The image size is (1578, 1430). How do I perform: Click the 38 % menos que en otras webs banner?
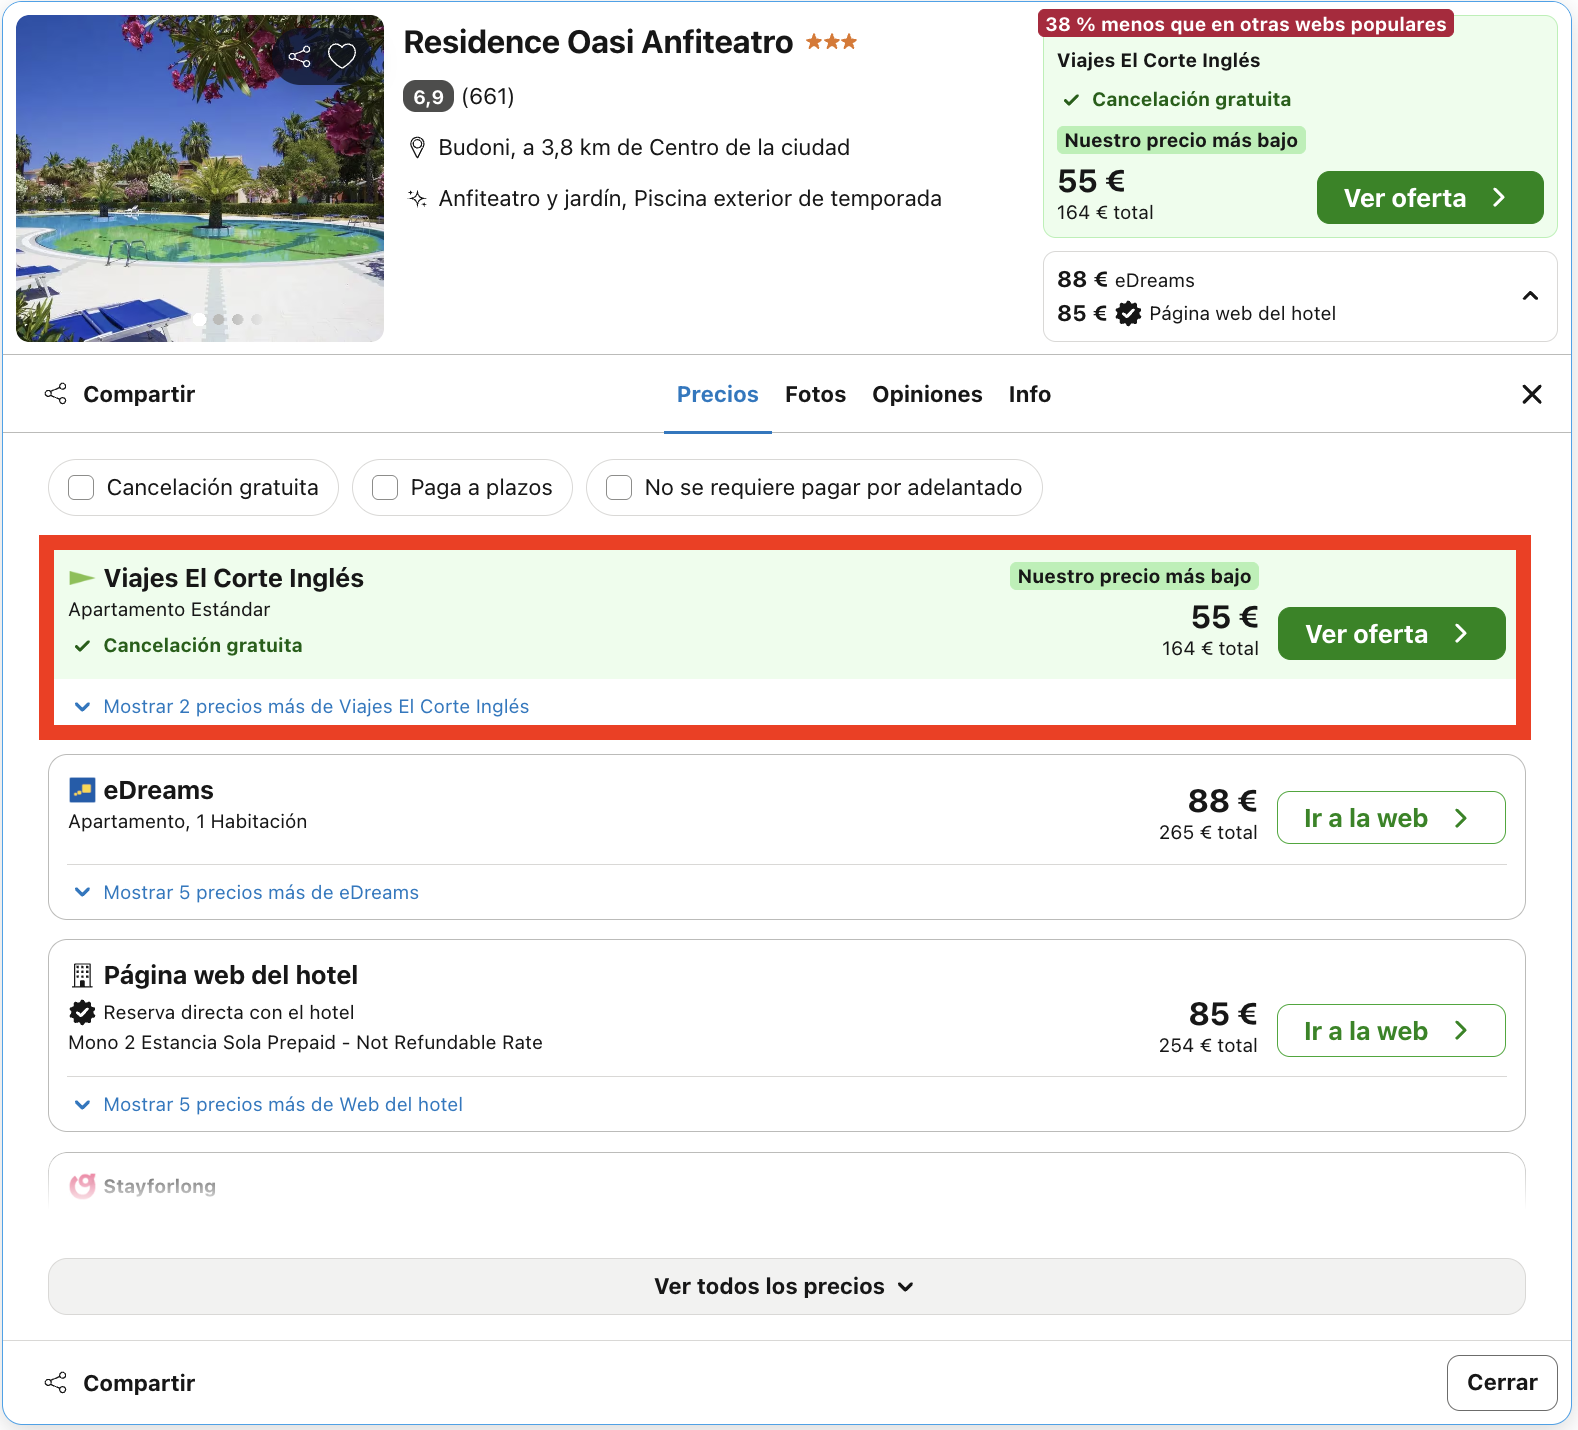1246,24
